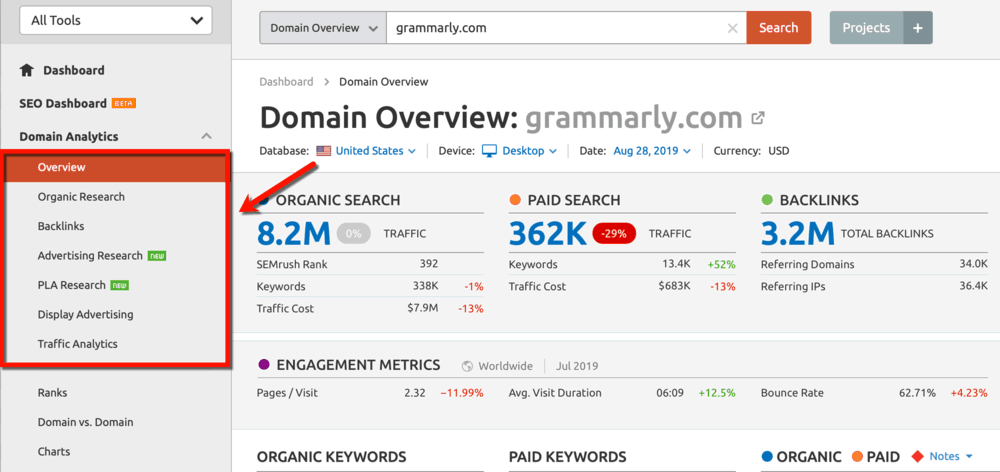Click the 8.2M organic traffic figure
The height and width of the screenshot is (472, 1000).
[x=294, y=234]
